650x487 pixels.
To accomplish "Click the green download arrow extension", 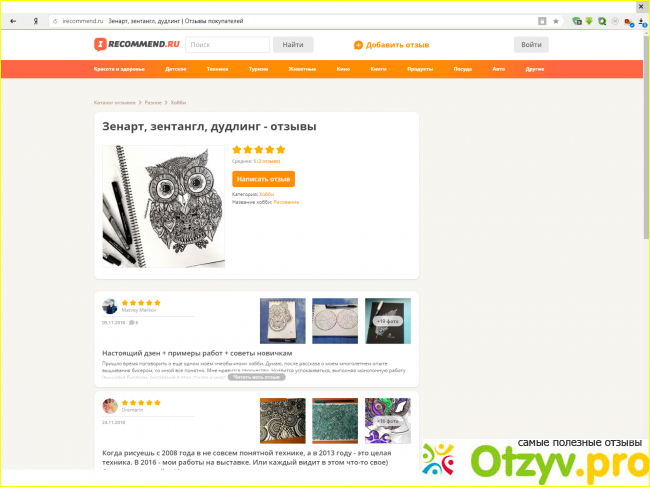I will (x=589, y=21).
